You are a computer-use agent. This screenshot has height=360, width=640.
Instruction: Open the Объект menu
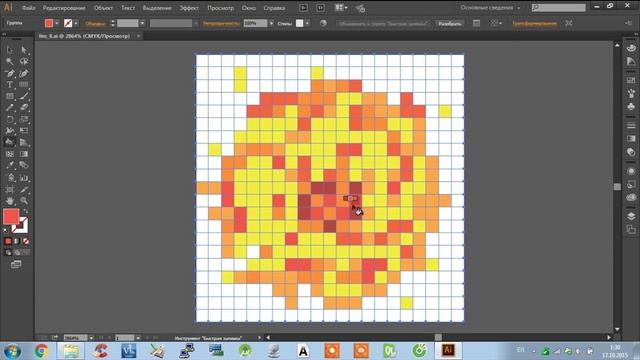tap(103, 8)
